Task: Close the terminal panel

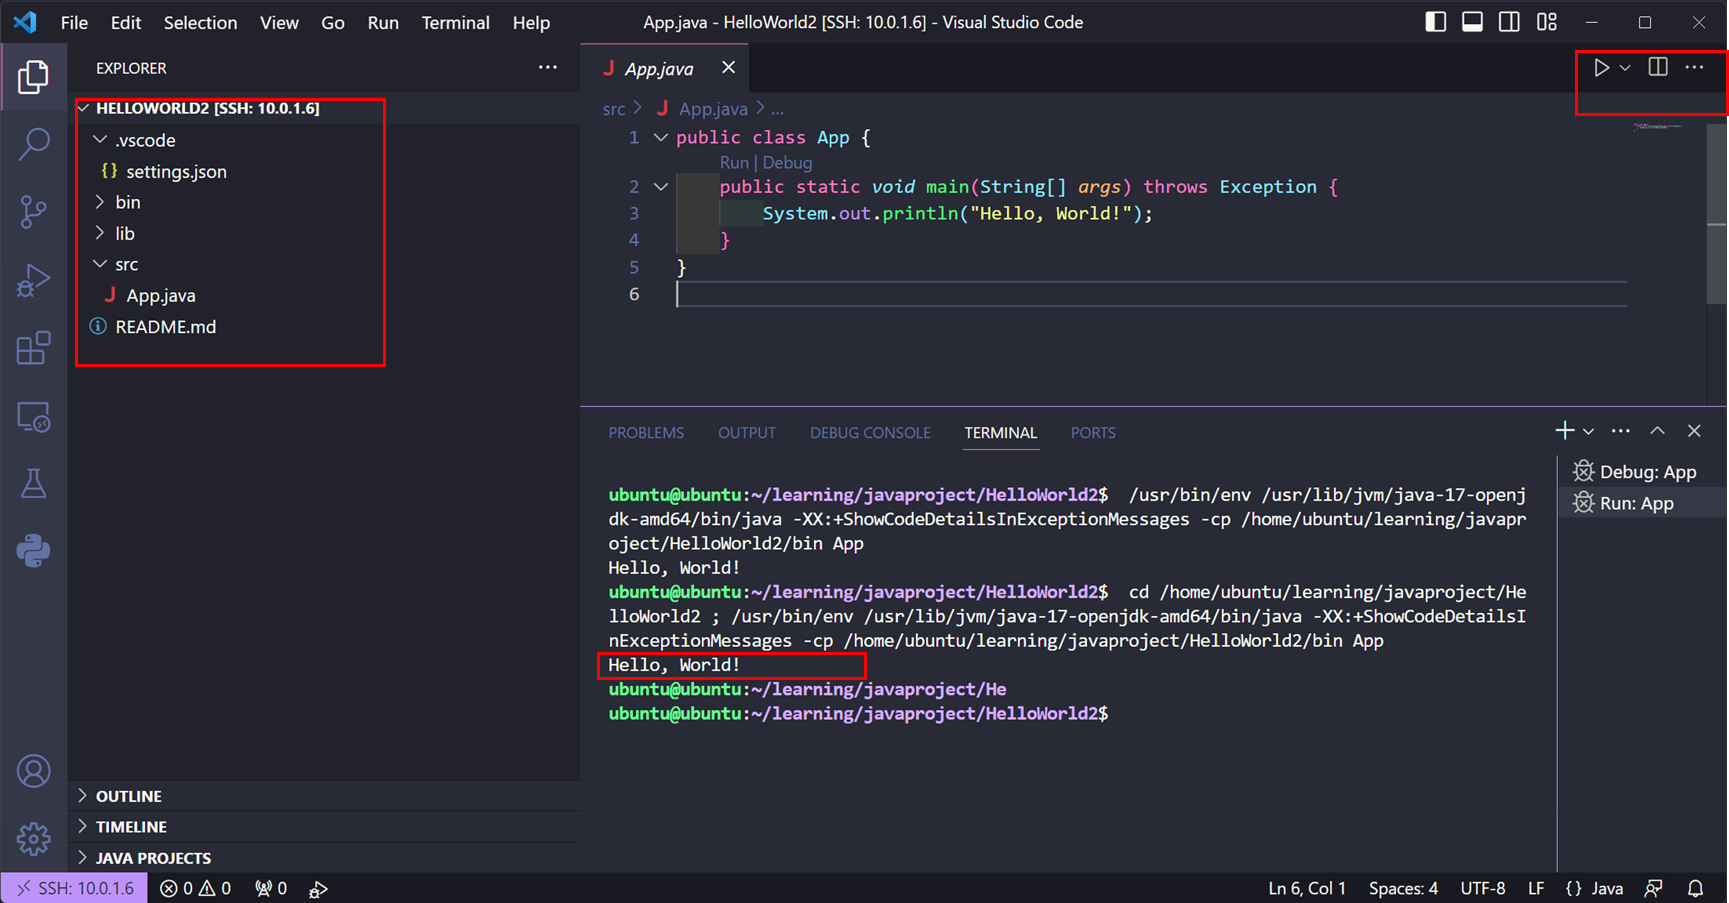Action: (1694, 431)
